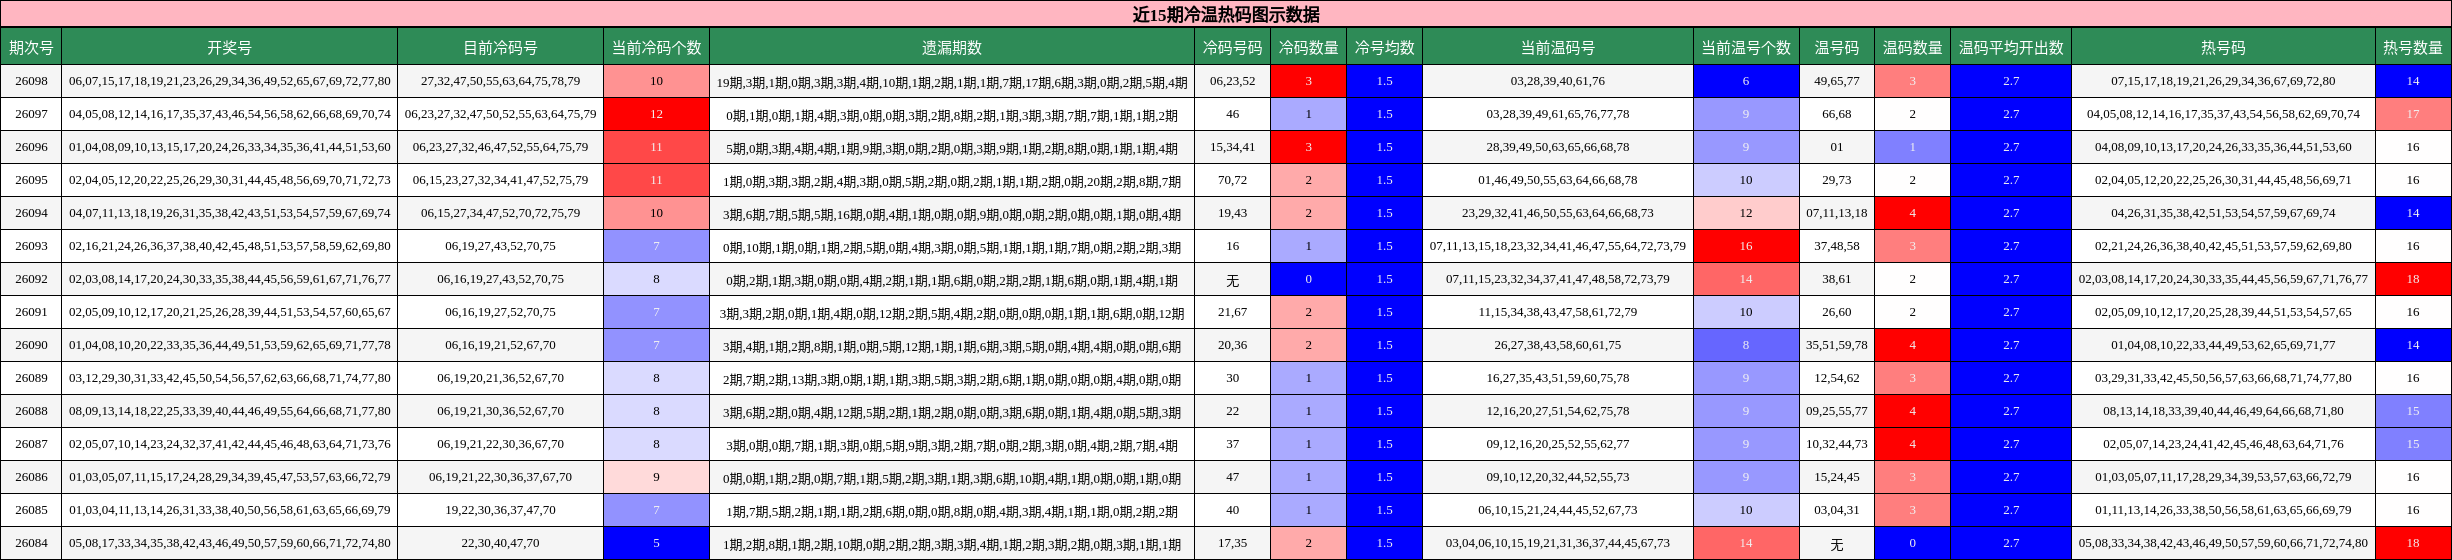2452x560 pixels.
Task: Click blue cold count 5 in row 26084
Action: (x=656, y=543)
